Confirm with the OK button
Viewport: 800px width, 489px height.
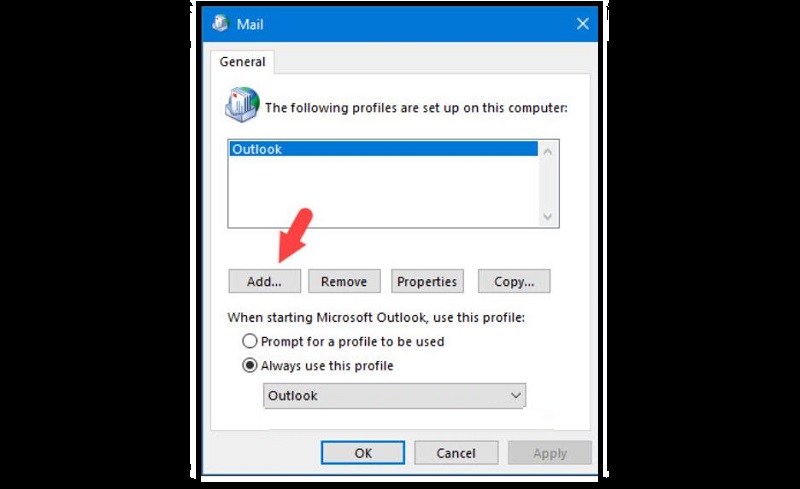click(x=363, y=453)
